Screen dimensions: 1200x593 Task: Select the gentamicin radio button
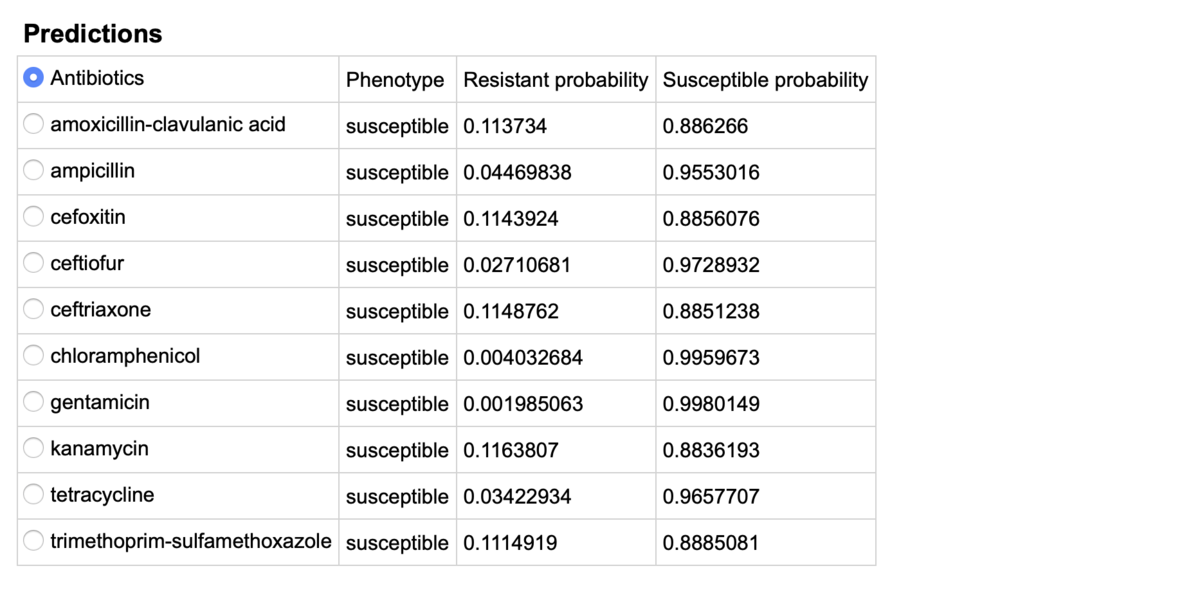[34, 403]
